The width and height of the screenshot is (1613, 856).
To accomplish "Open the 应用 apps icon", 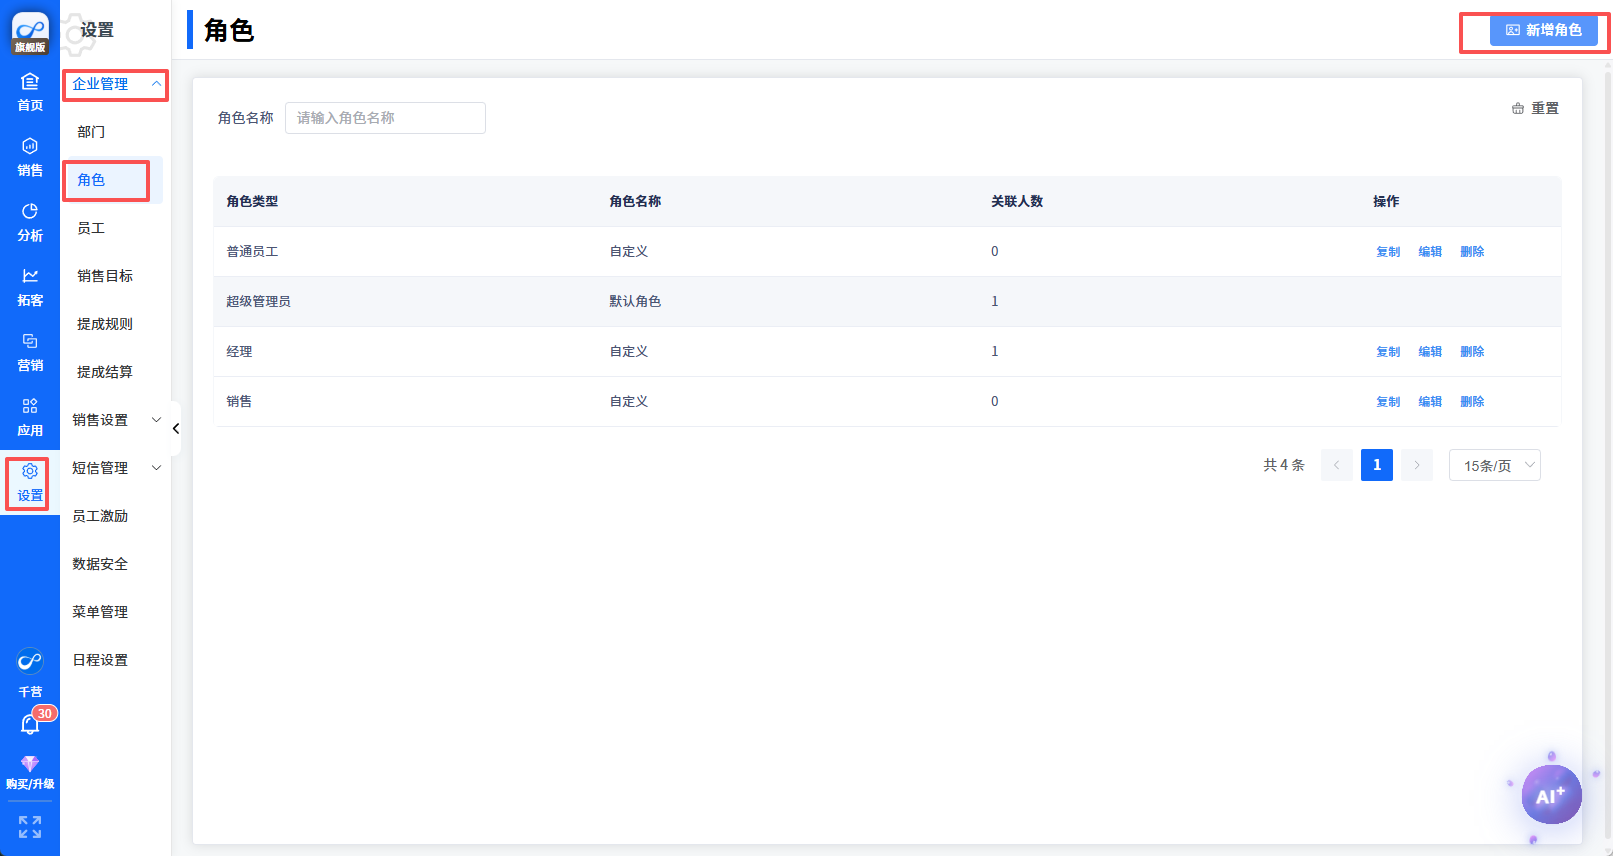I will pyautogui.click(x=30, y=417).
